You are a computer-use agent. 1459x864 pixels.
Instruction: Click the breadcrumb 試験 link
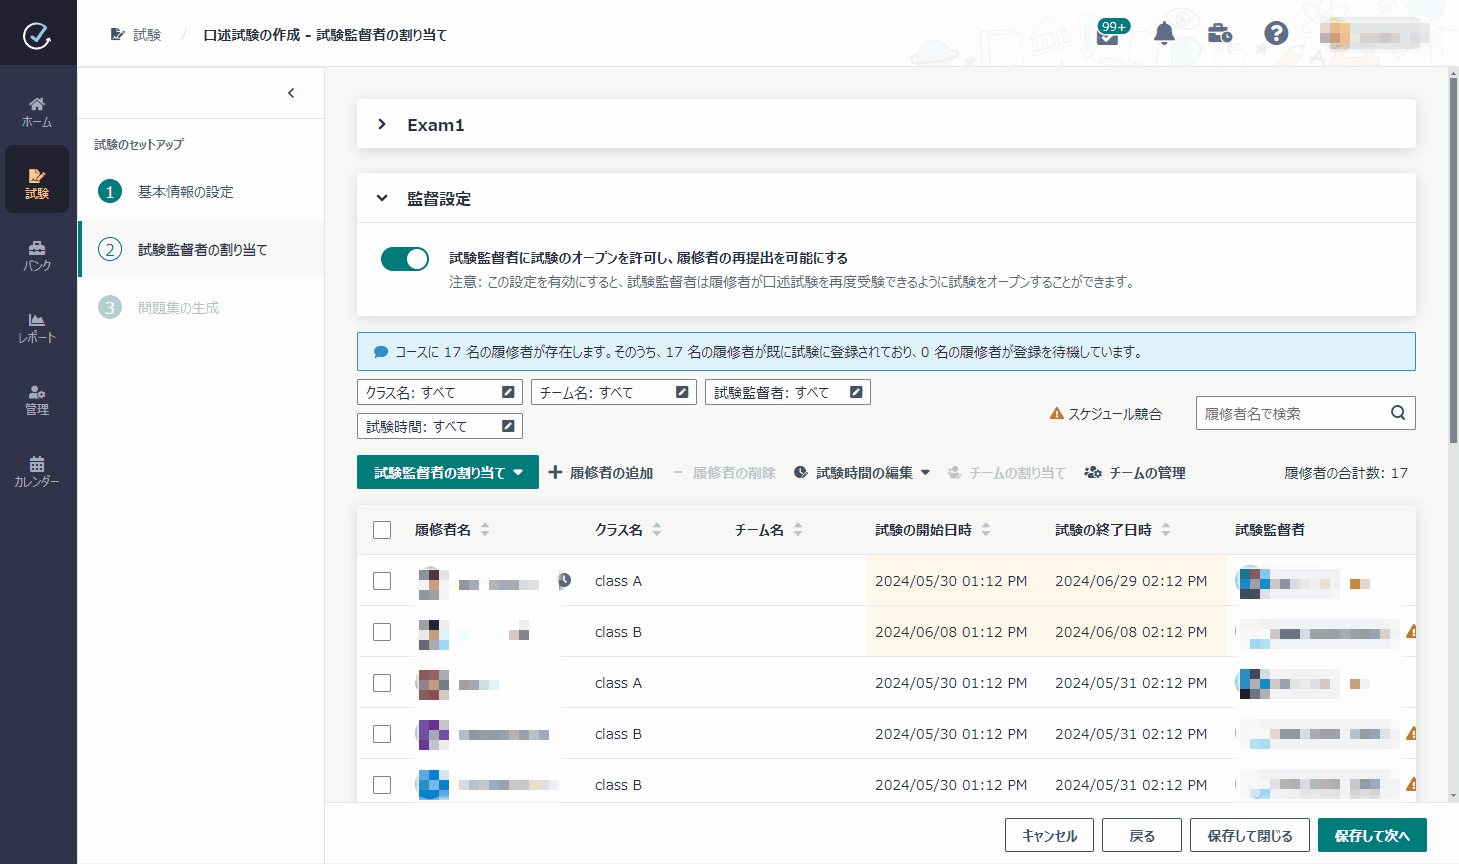[136, 34]
